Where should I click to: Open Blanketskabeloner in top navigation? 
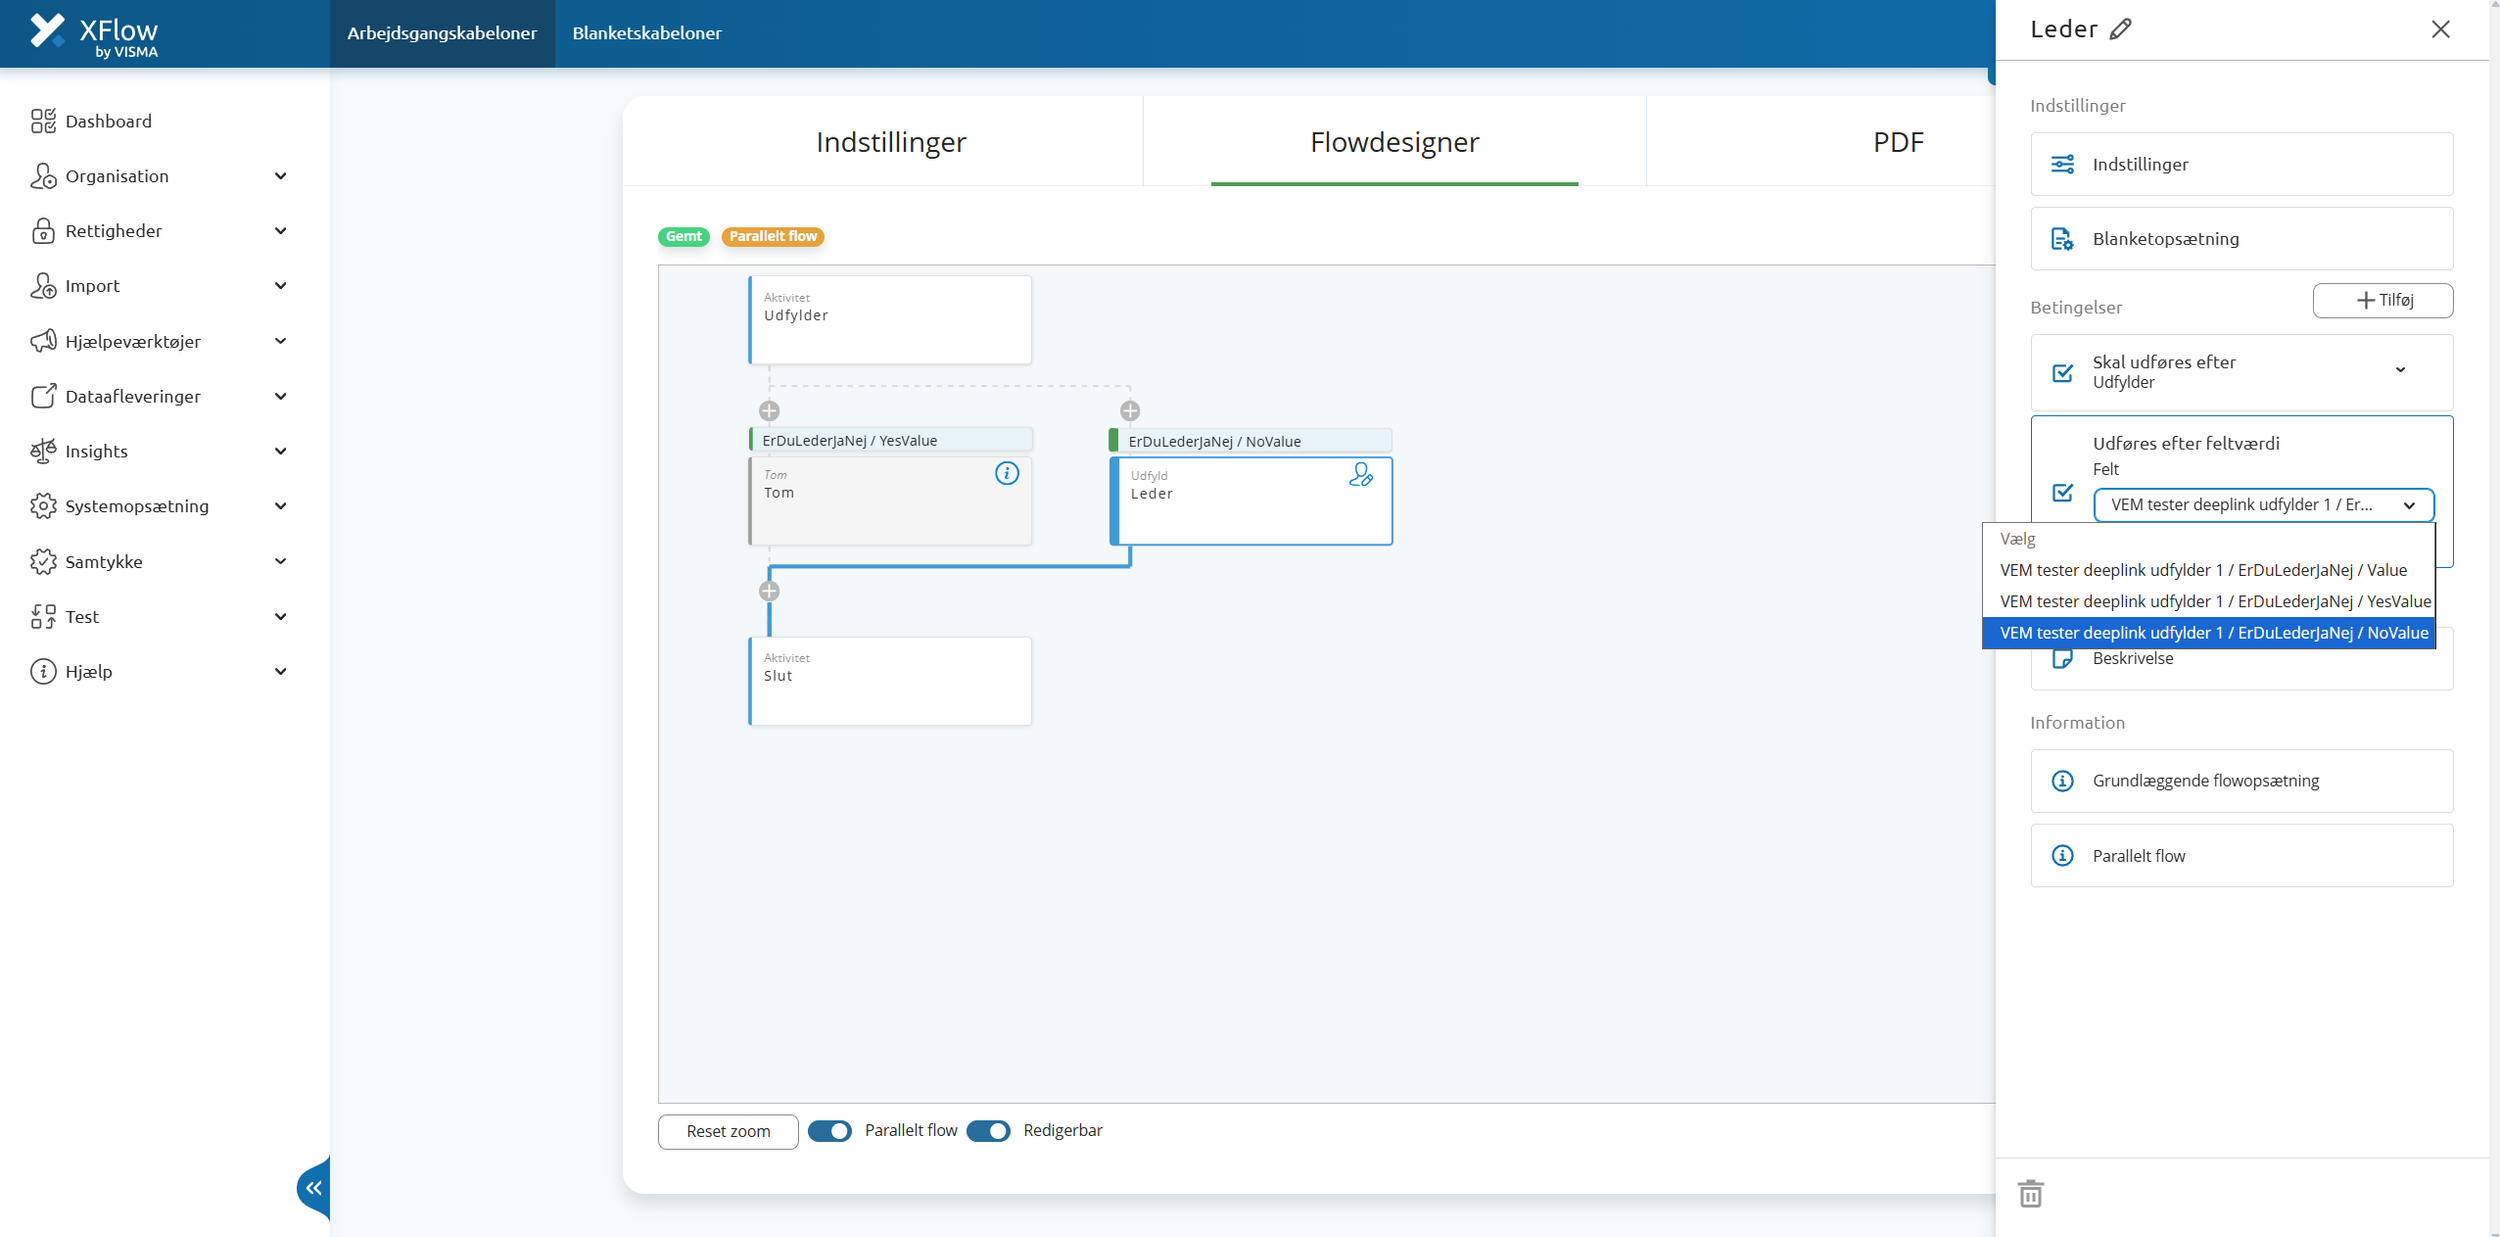point(646,33)
